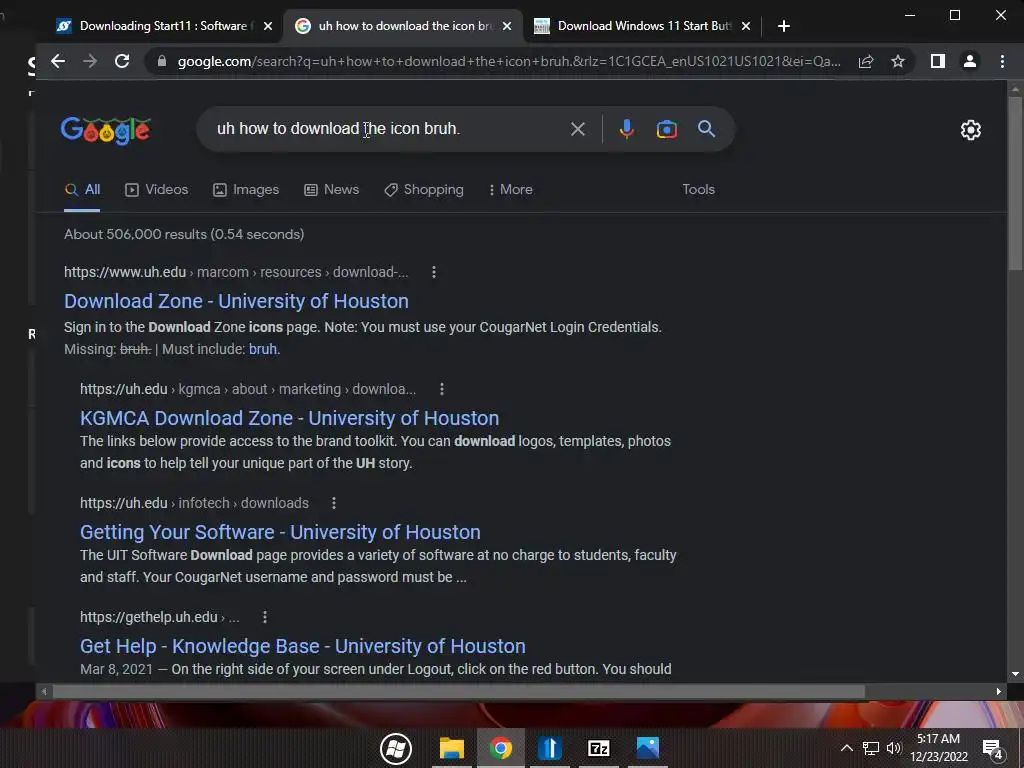Open the Start11 app in taskbar
Screen dimensions: 1024x768
[x=549, y=748]
